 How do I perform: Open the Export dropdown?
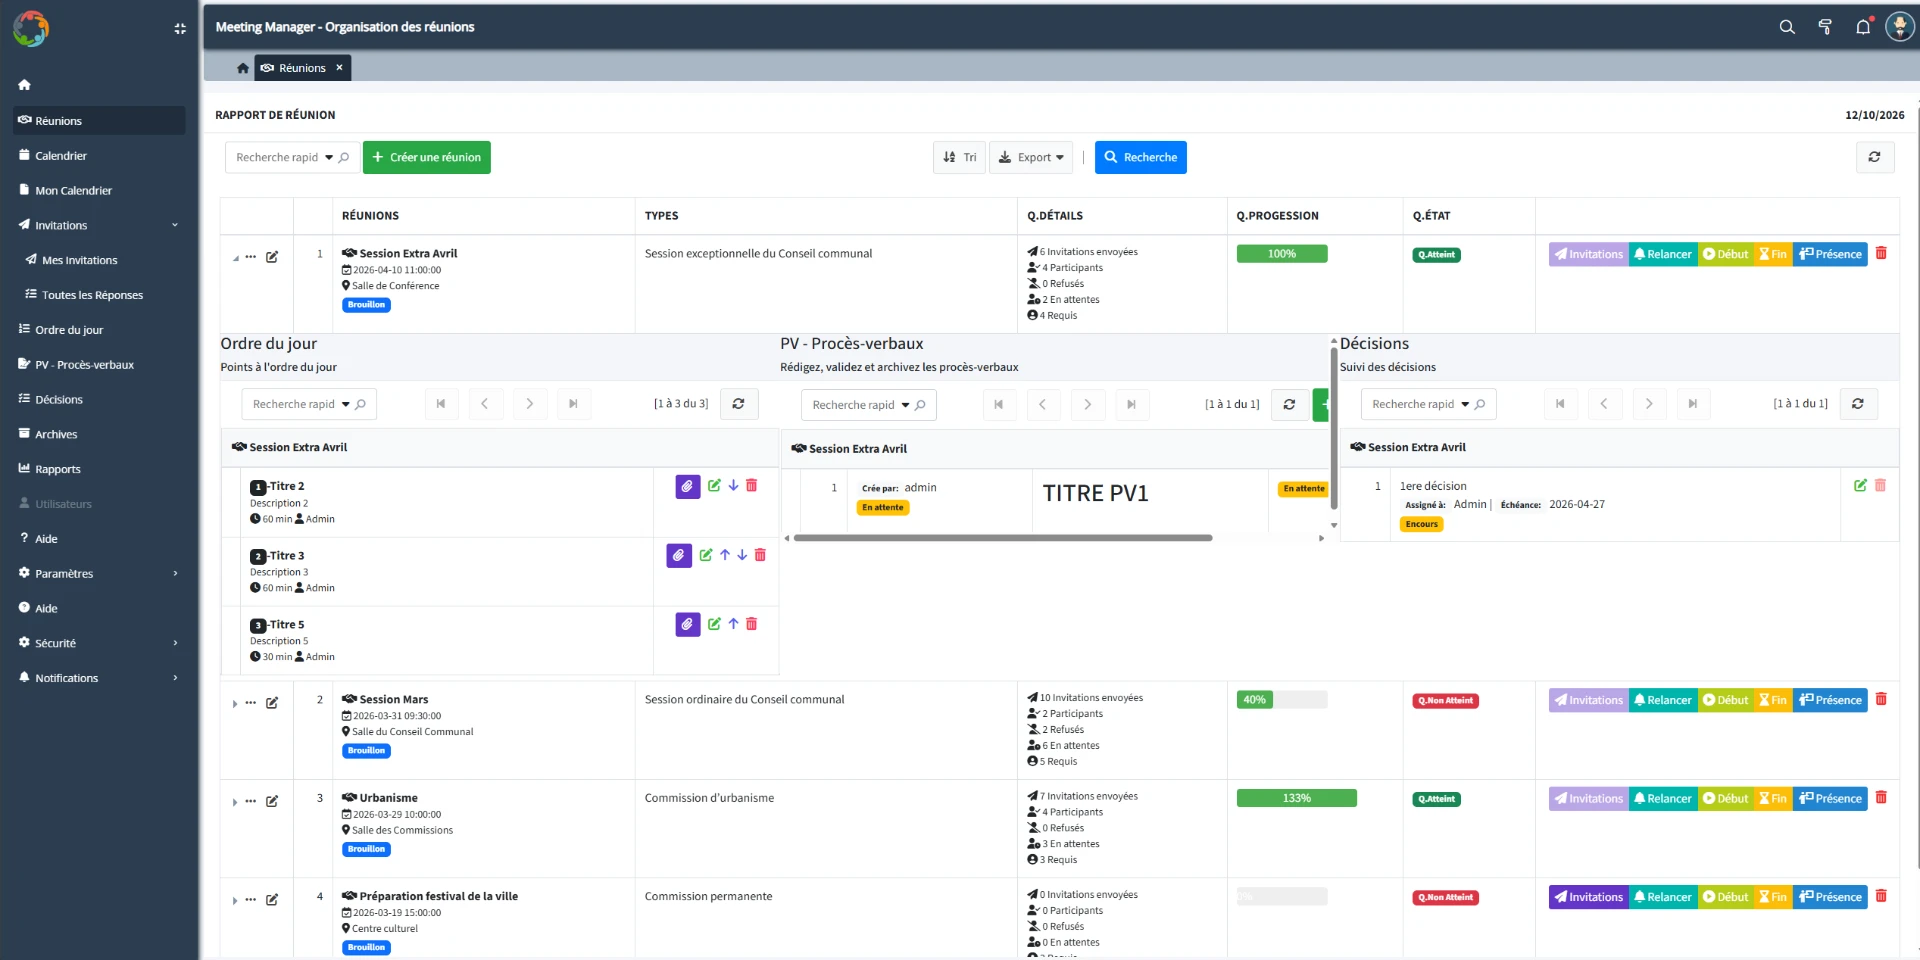[x=1030, y=157]
